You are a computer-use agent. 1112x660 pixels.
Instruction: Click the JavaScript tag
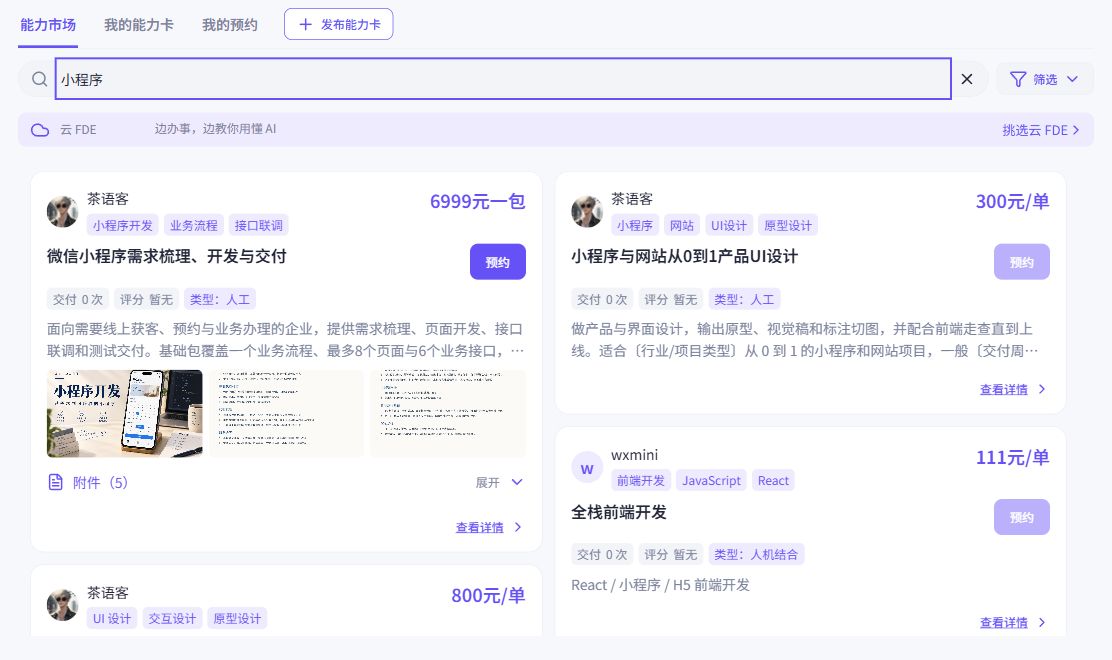click(x=711, y=481)
